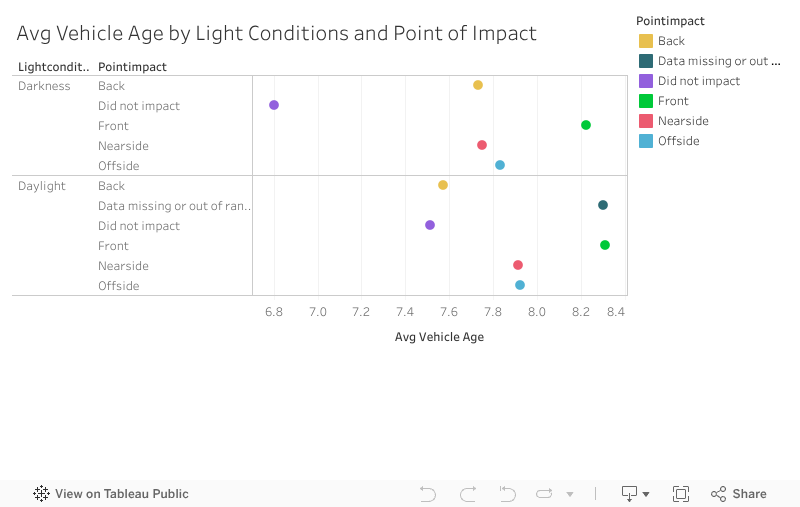Click the Pointimpact column header
800x507 pixels.
pos(132,67)
